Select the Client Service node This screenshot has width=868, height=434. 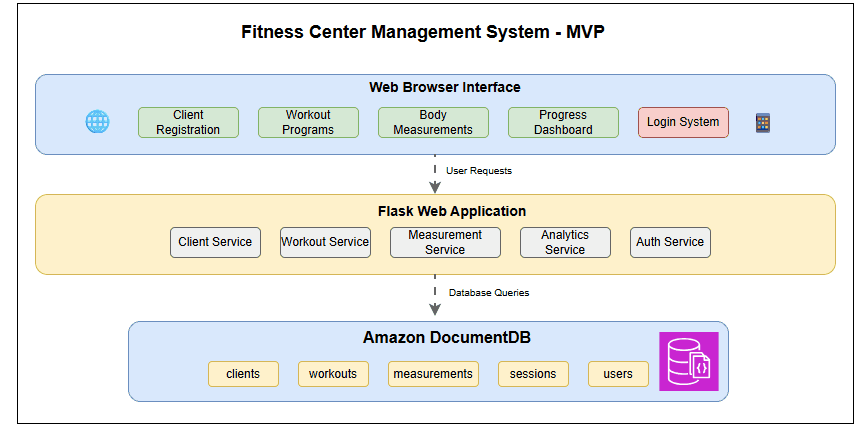click(215, 242)
